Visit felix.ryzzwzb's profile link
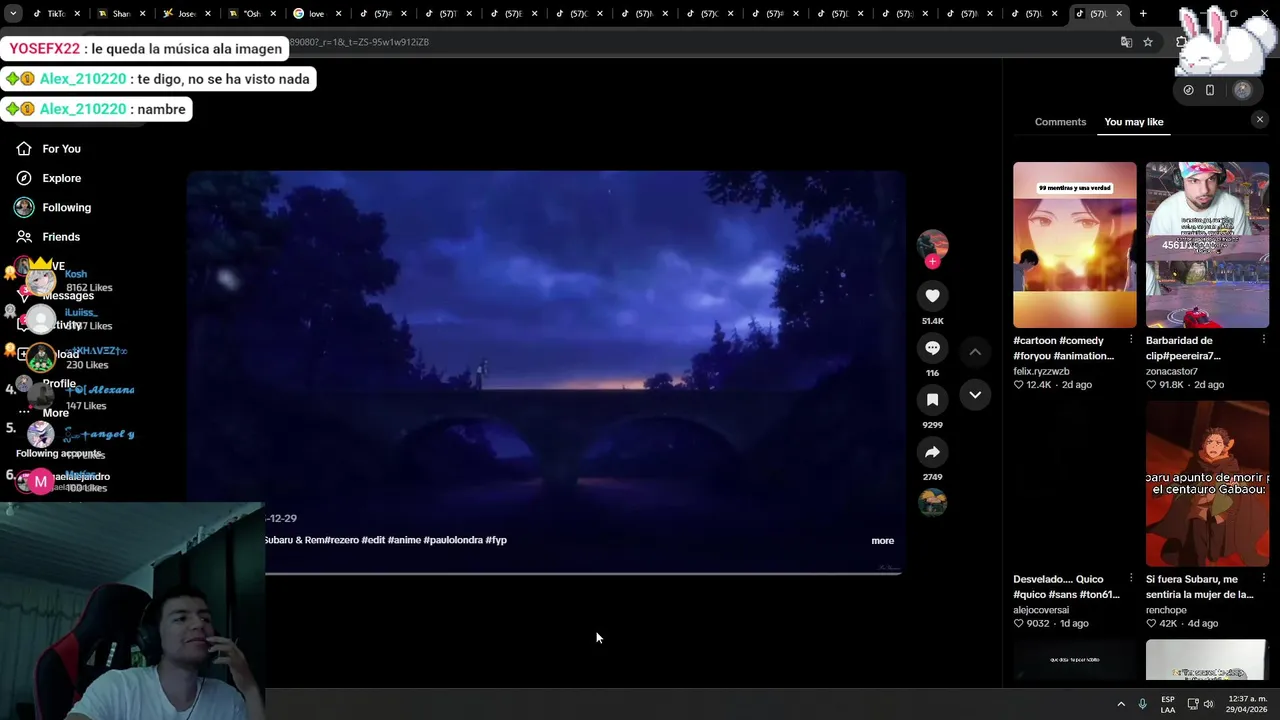The image size is (1280, 720). tap(1041, 371)
